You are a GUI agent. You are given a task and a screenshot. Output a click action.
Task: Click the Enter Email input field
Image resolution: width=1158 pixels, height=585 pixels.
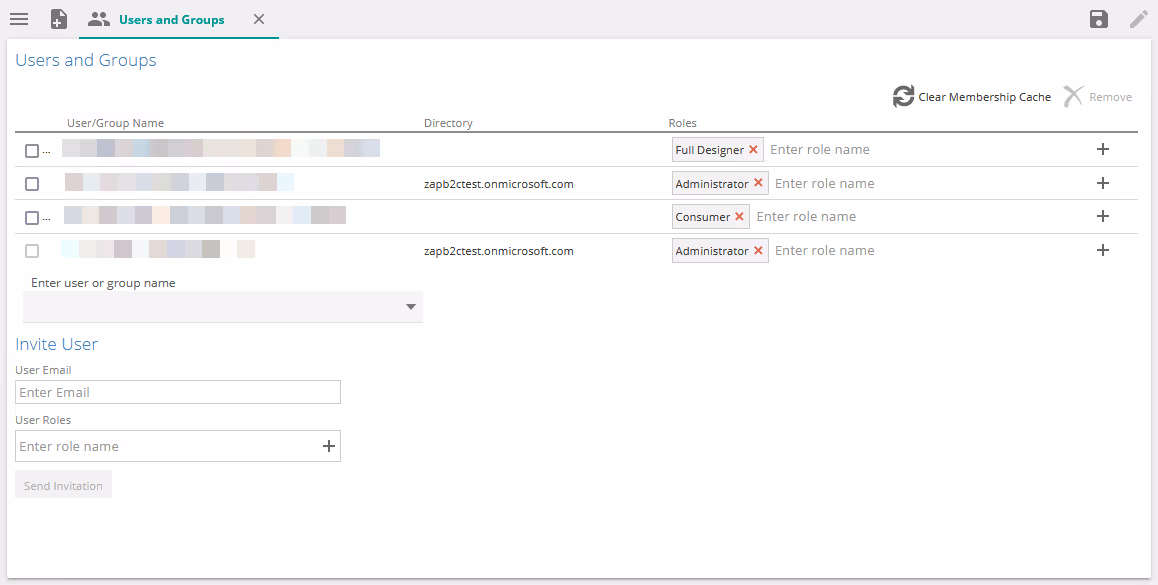[178, 392]
